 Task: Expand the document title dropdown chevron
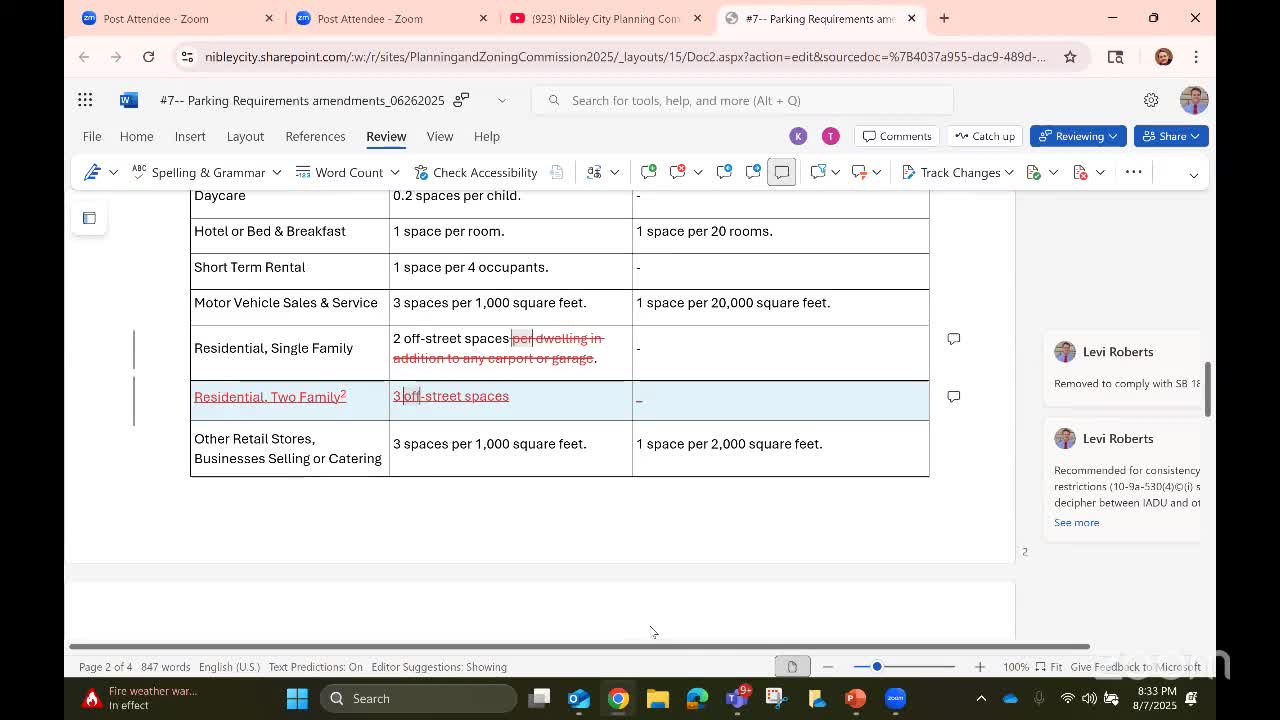coord(502,100)
